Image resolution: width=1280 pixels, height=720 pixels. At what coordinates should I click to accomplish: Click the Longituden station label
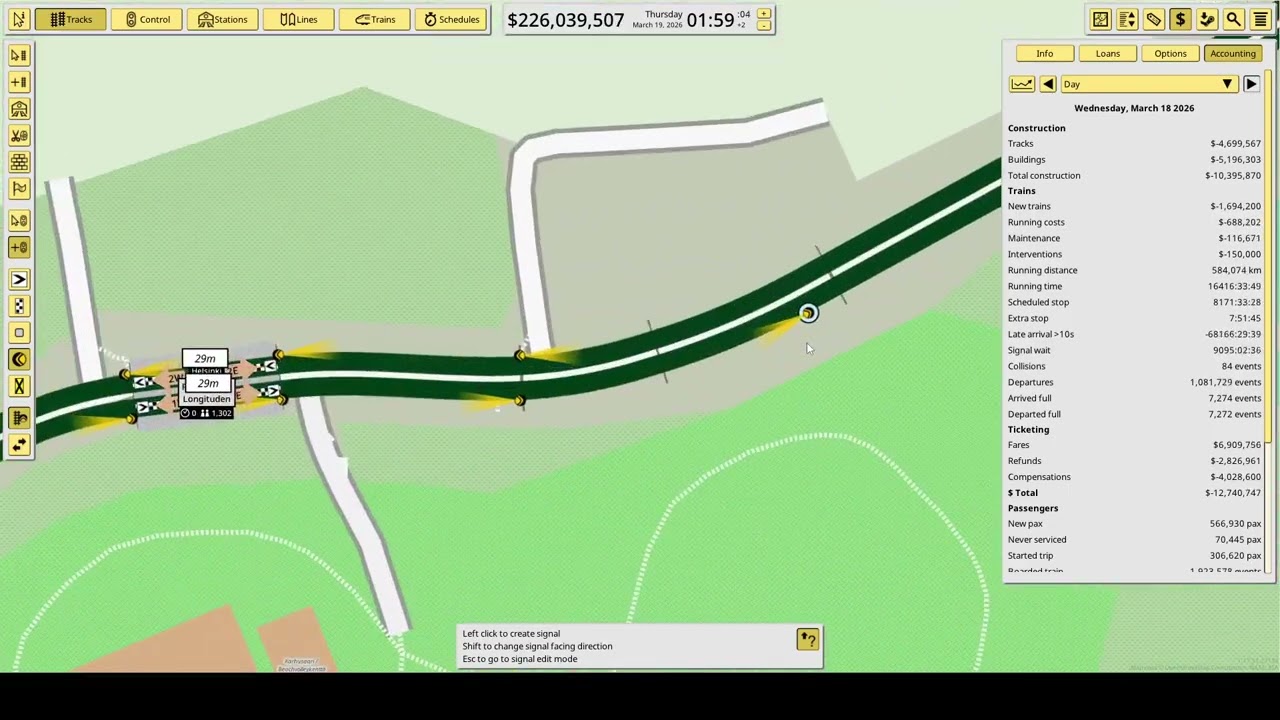(206, 399)
